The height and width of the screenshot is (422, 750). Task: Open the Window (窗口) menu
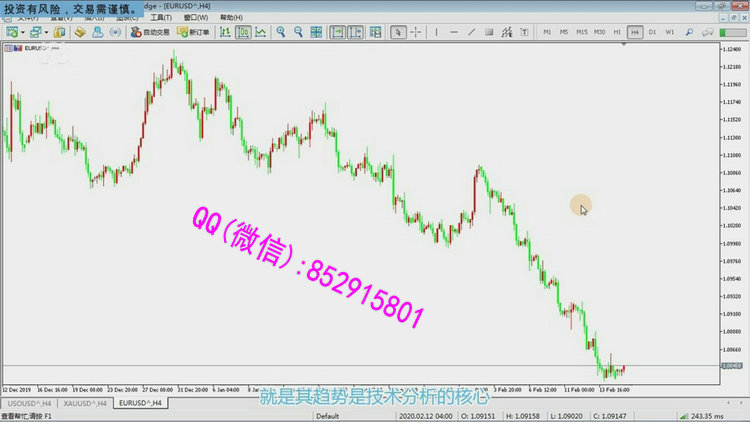[197, 17]
